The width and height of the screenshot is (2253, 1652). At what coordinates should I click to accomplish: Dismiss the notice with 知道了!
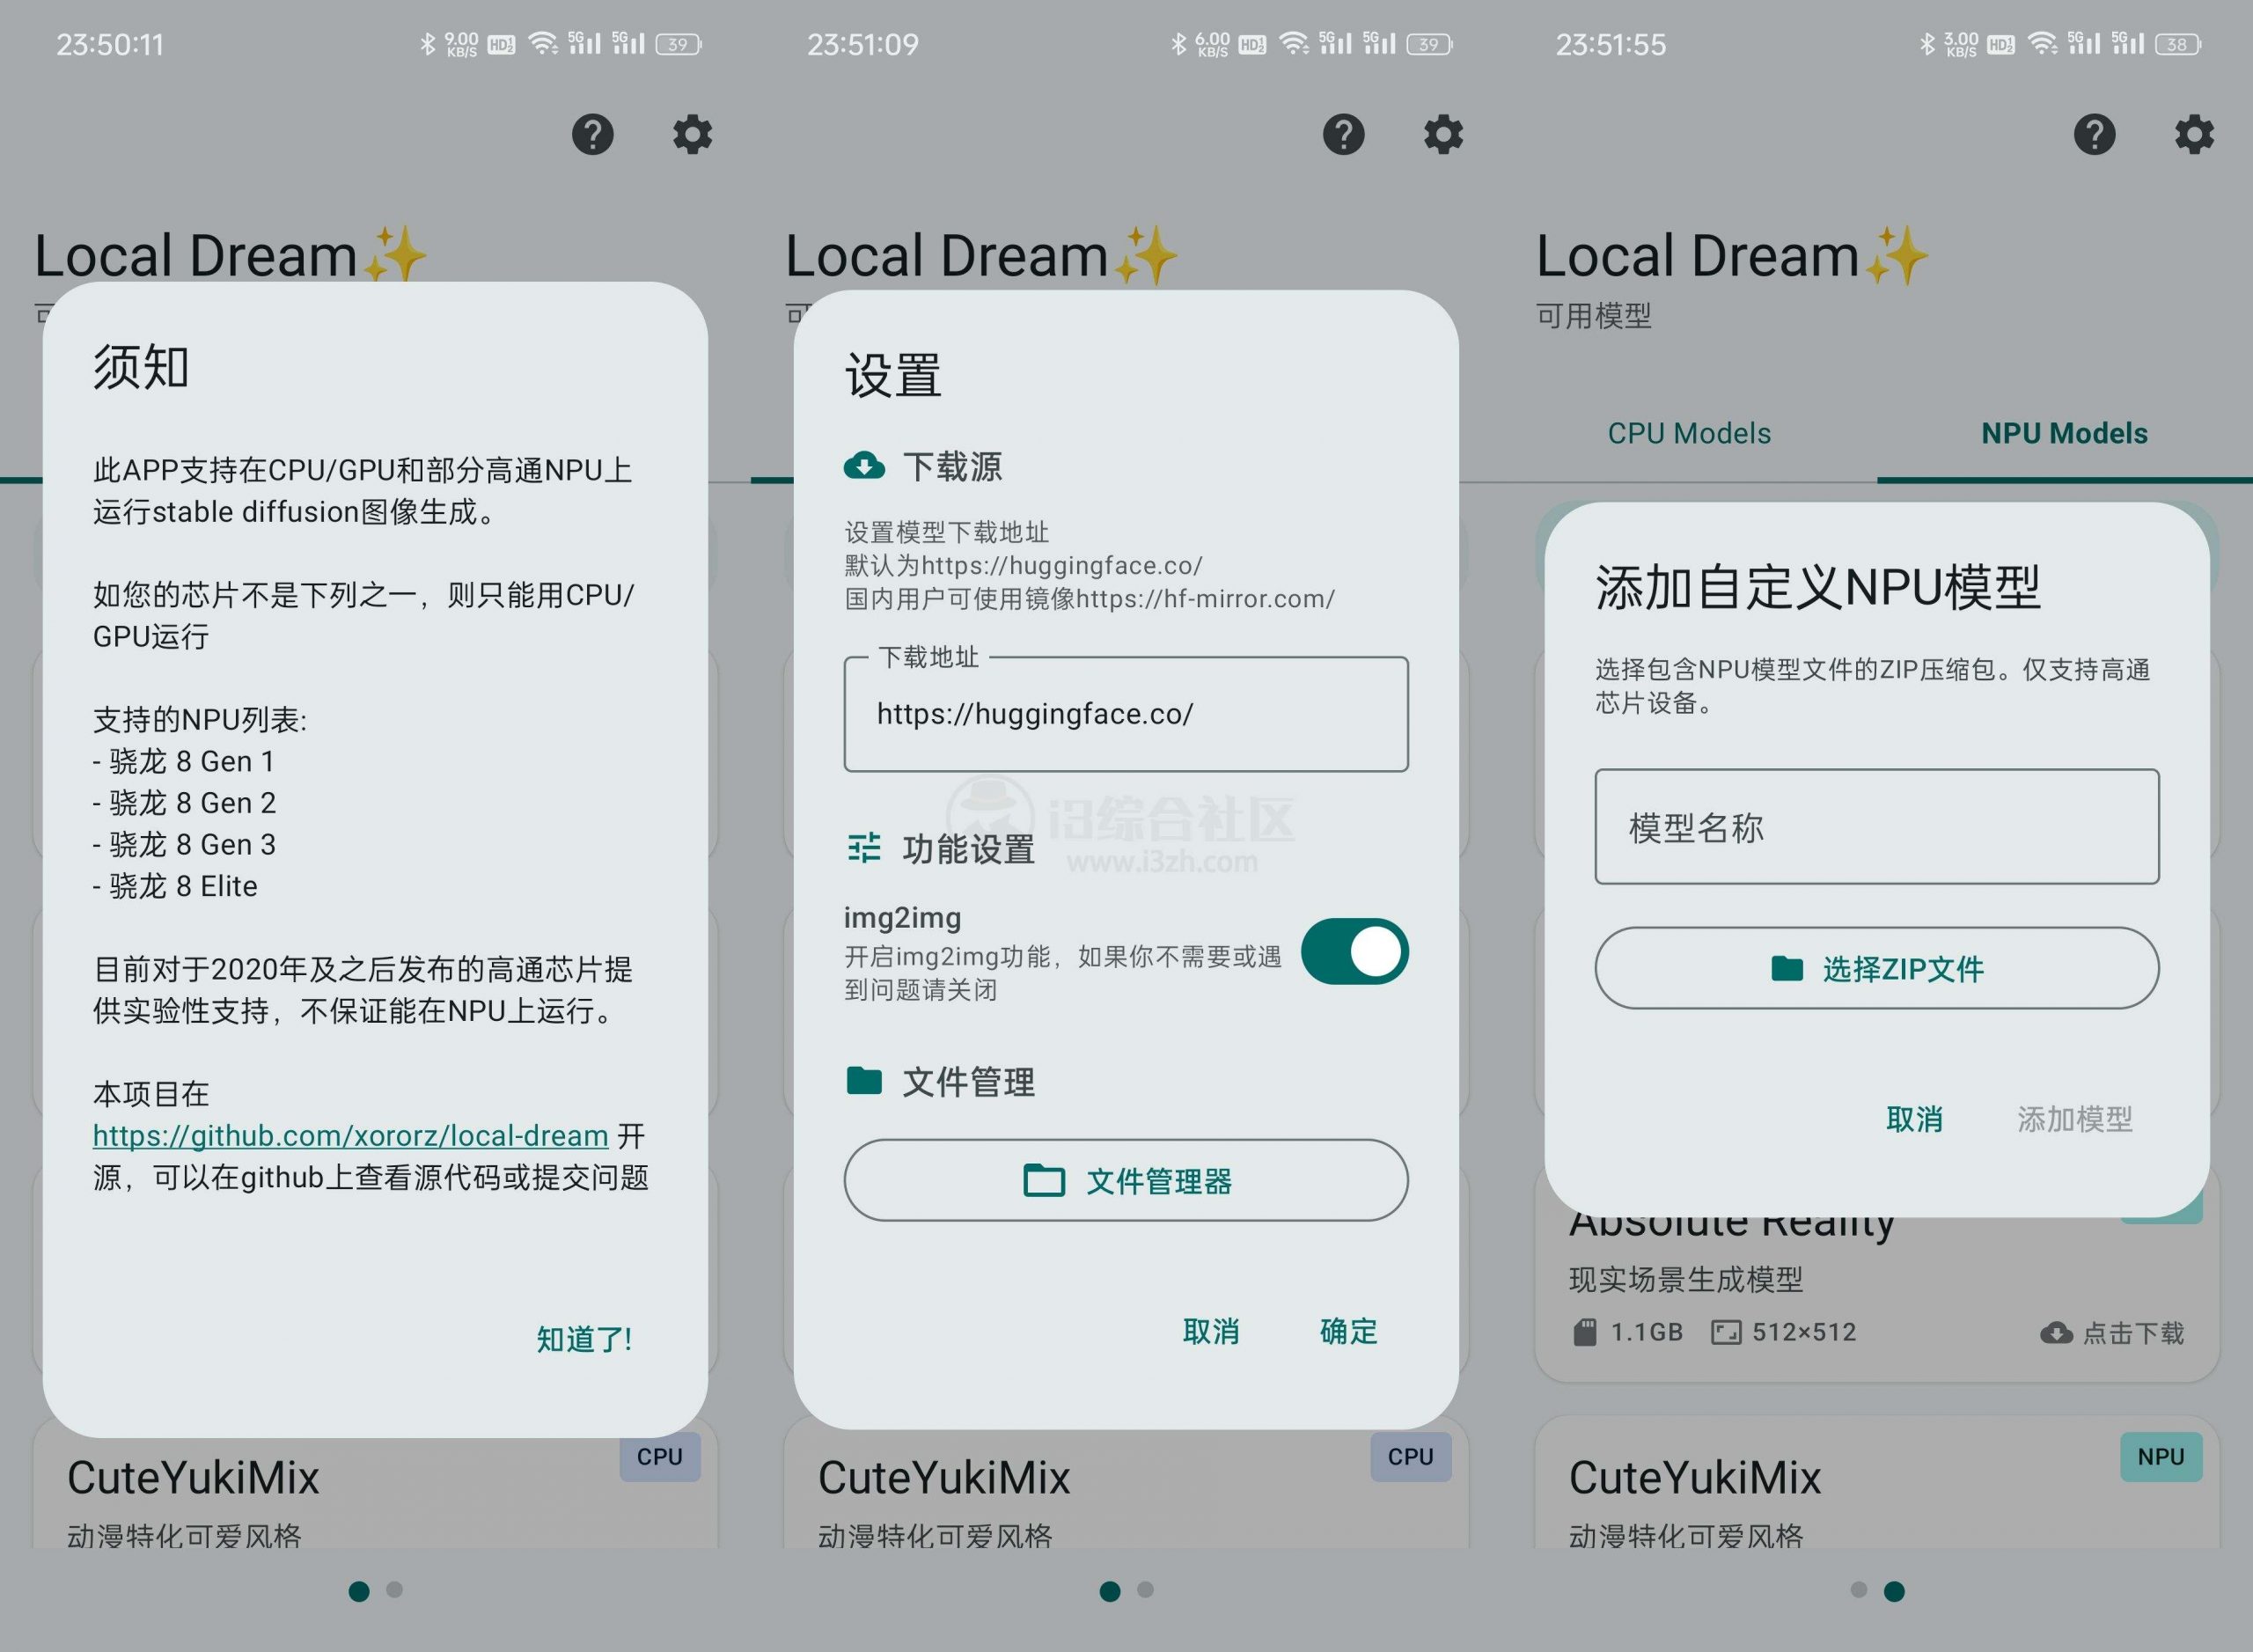pos(584,1337)
